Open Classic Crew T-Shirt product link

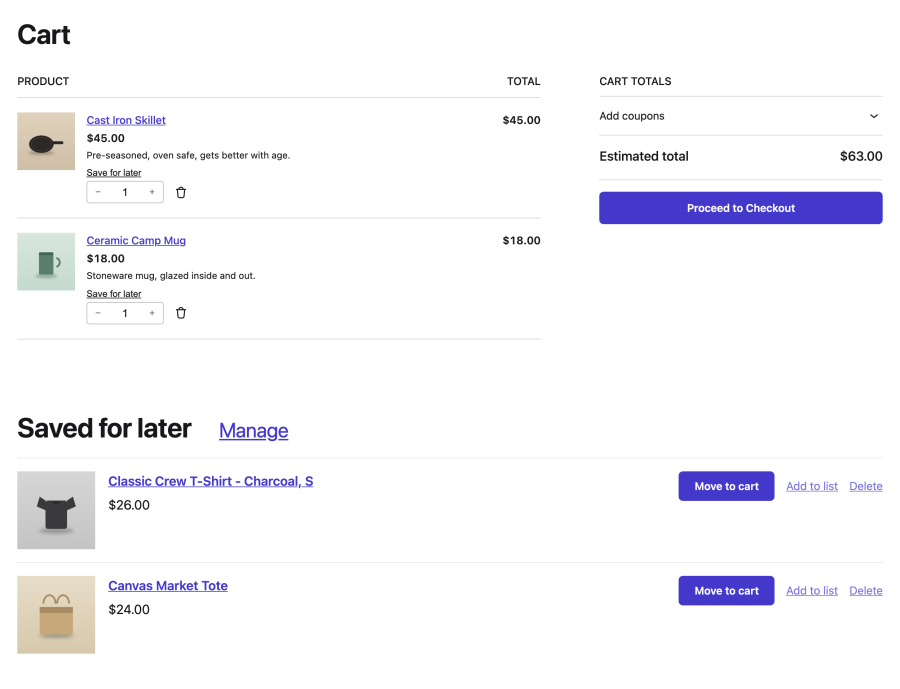pyautogui.click(x=211, y=481)
